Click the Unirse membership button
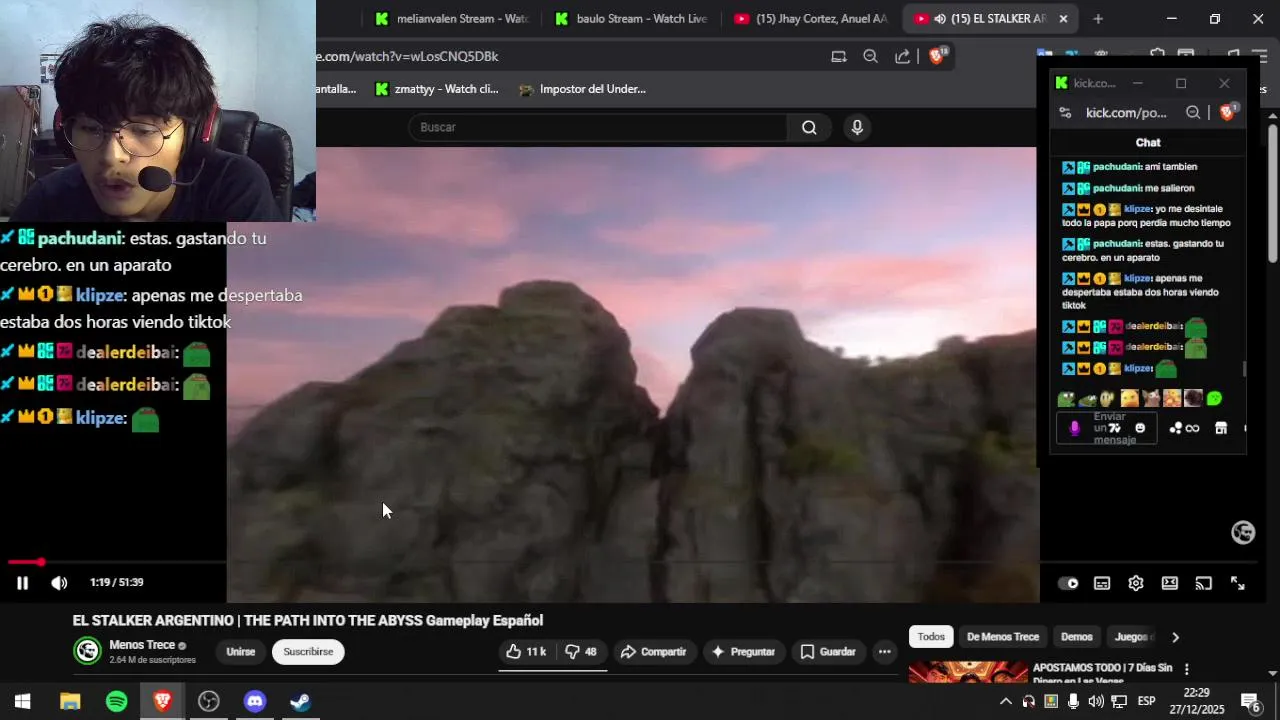The image size is (1280, 720). point(241,652)
